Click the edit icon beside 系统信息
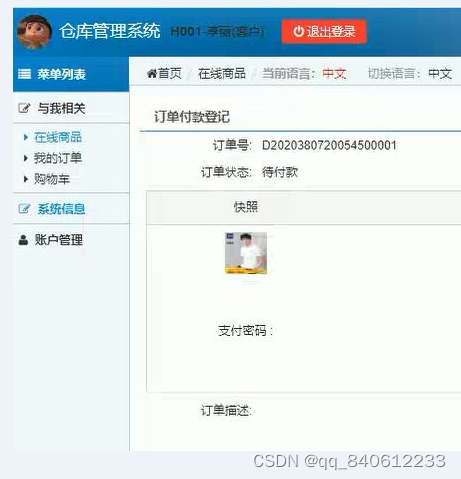The height and width of the screenshot is (479, 461). pyautogui.click(x=24, y=209)
